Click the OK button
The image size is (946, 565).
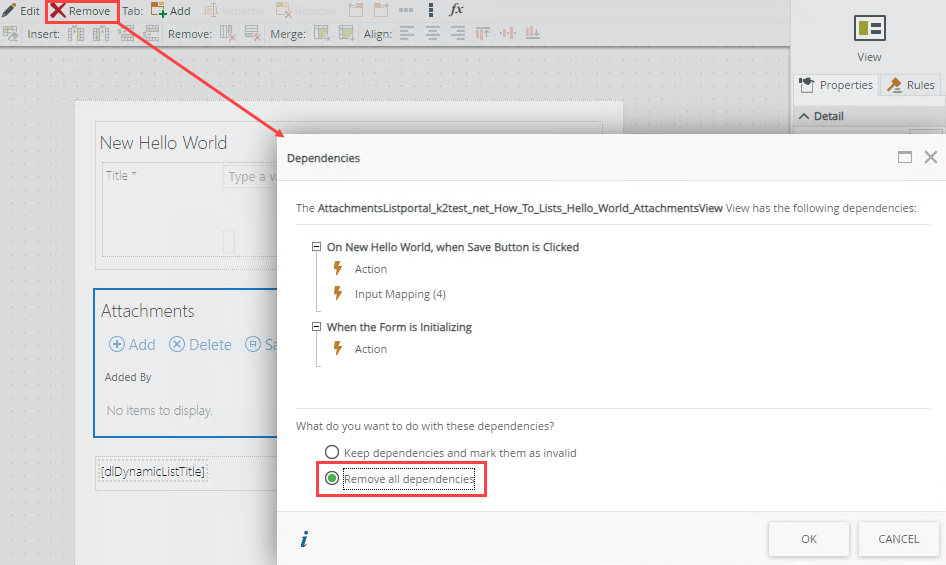click(x=809, y=539)
